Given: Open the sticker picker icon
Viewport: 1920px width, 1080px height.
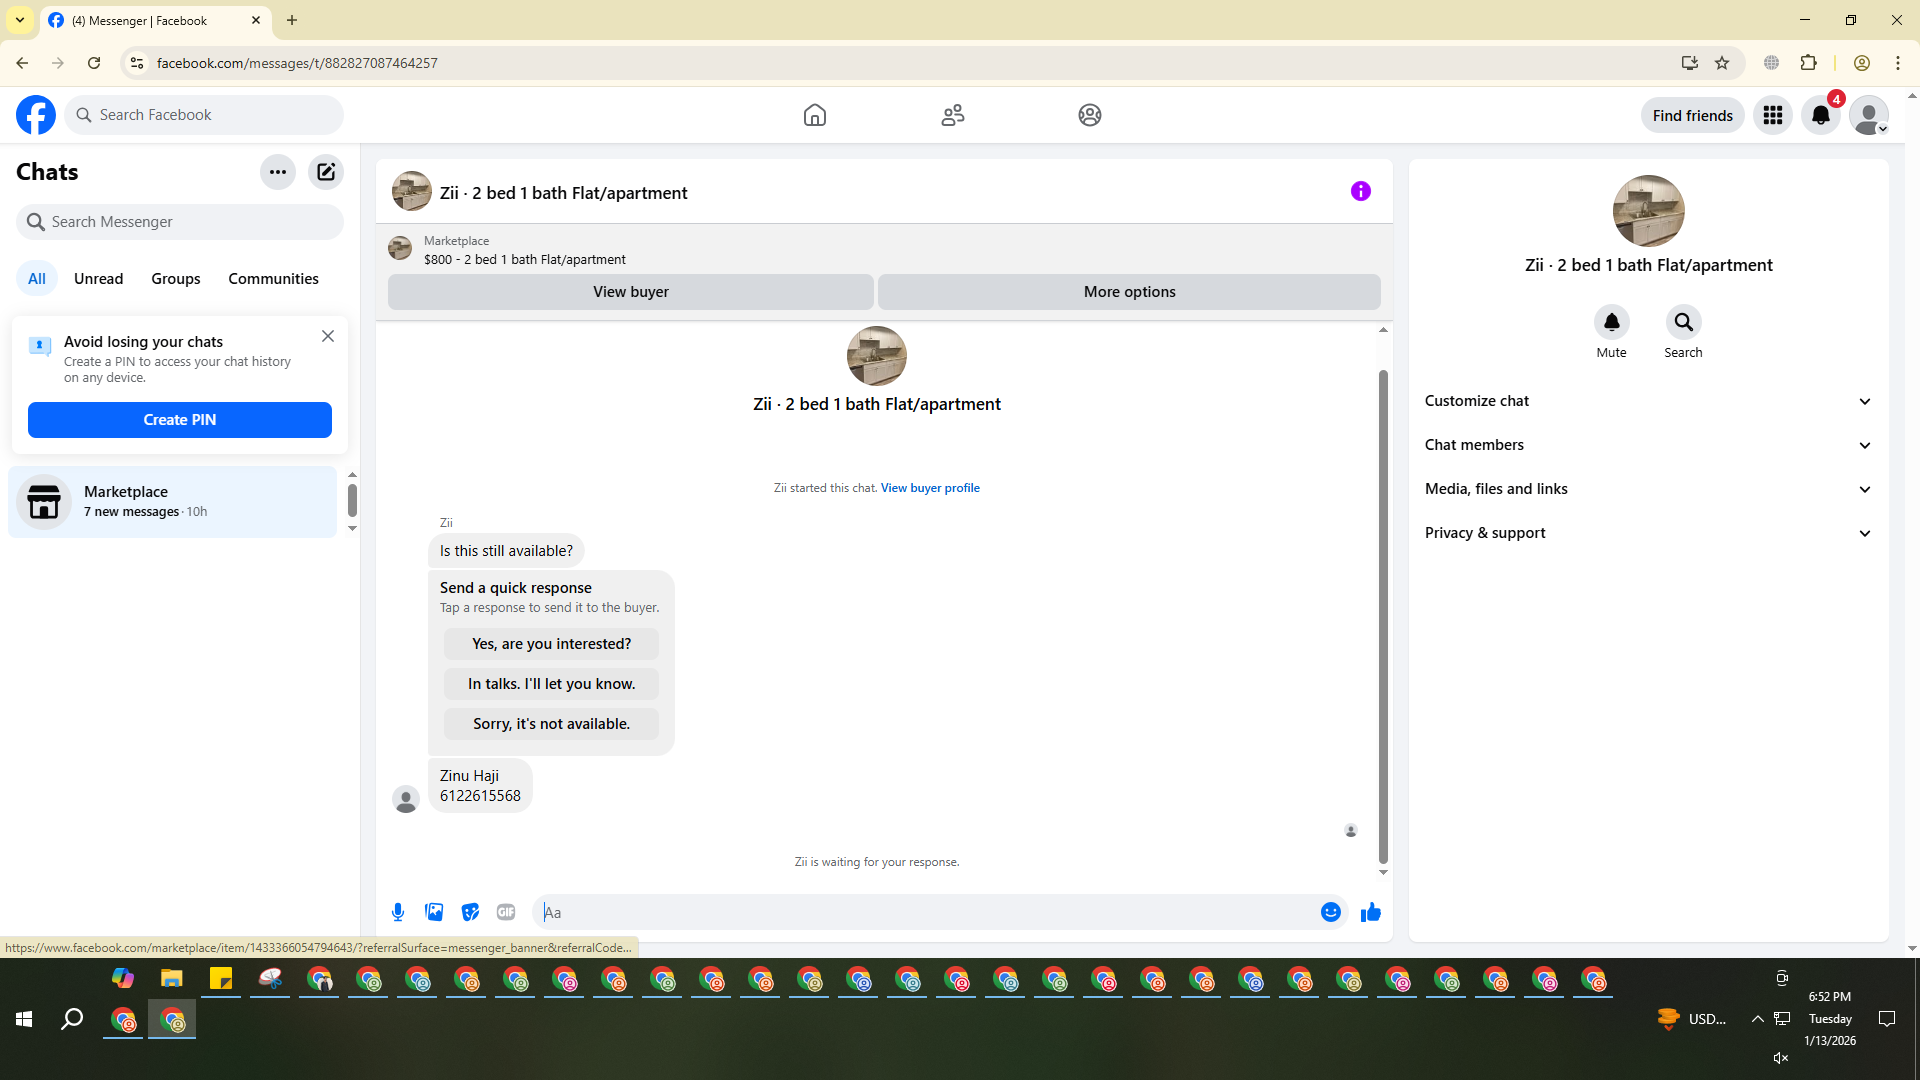Looking at the screenshot, I should [470, 912].
